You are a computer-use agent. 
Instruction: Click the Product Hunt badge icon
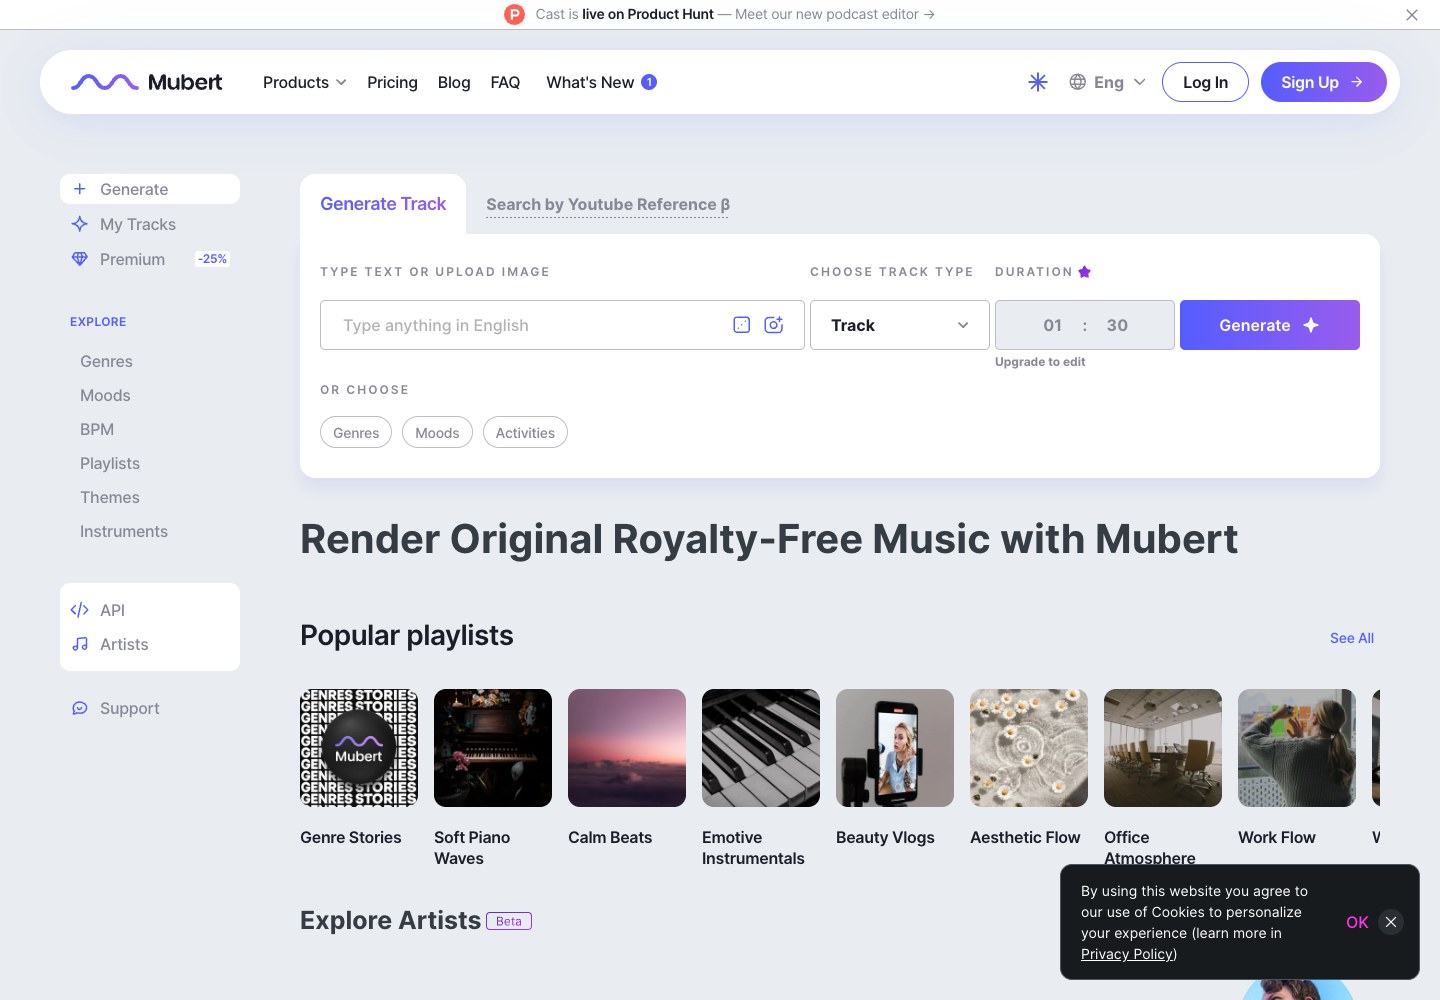(514, 14)
